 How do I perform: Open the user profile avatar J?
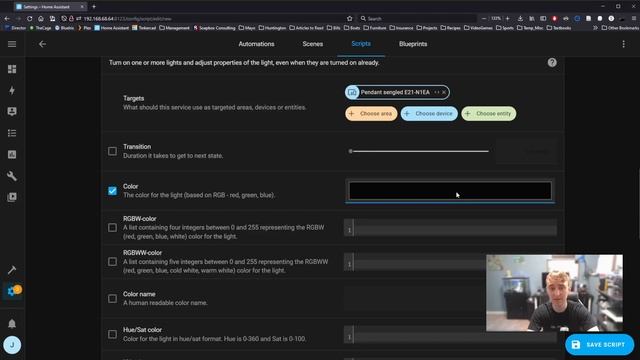tap(12, 345)
